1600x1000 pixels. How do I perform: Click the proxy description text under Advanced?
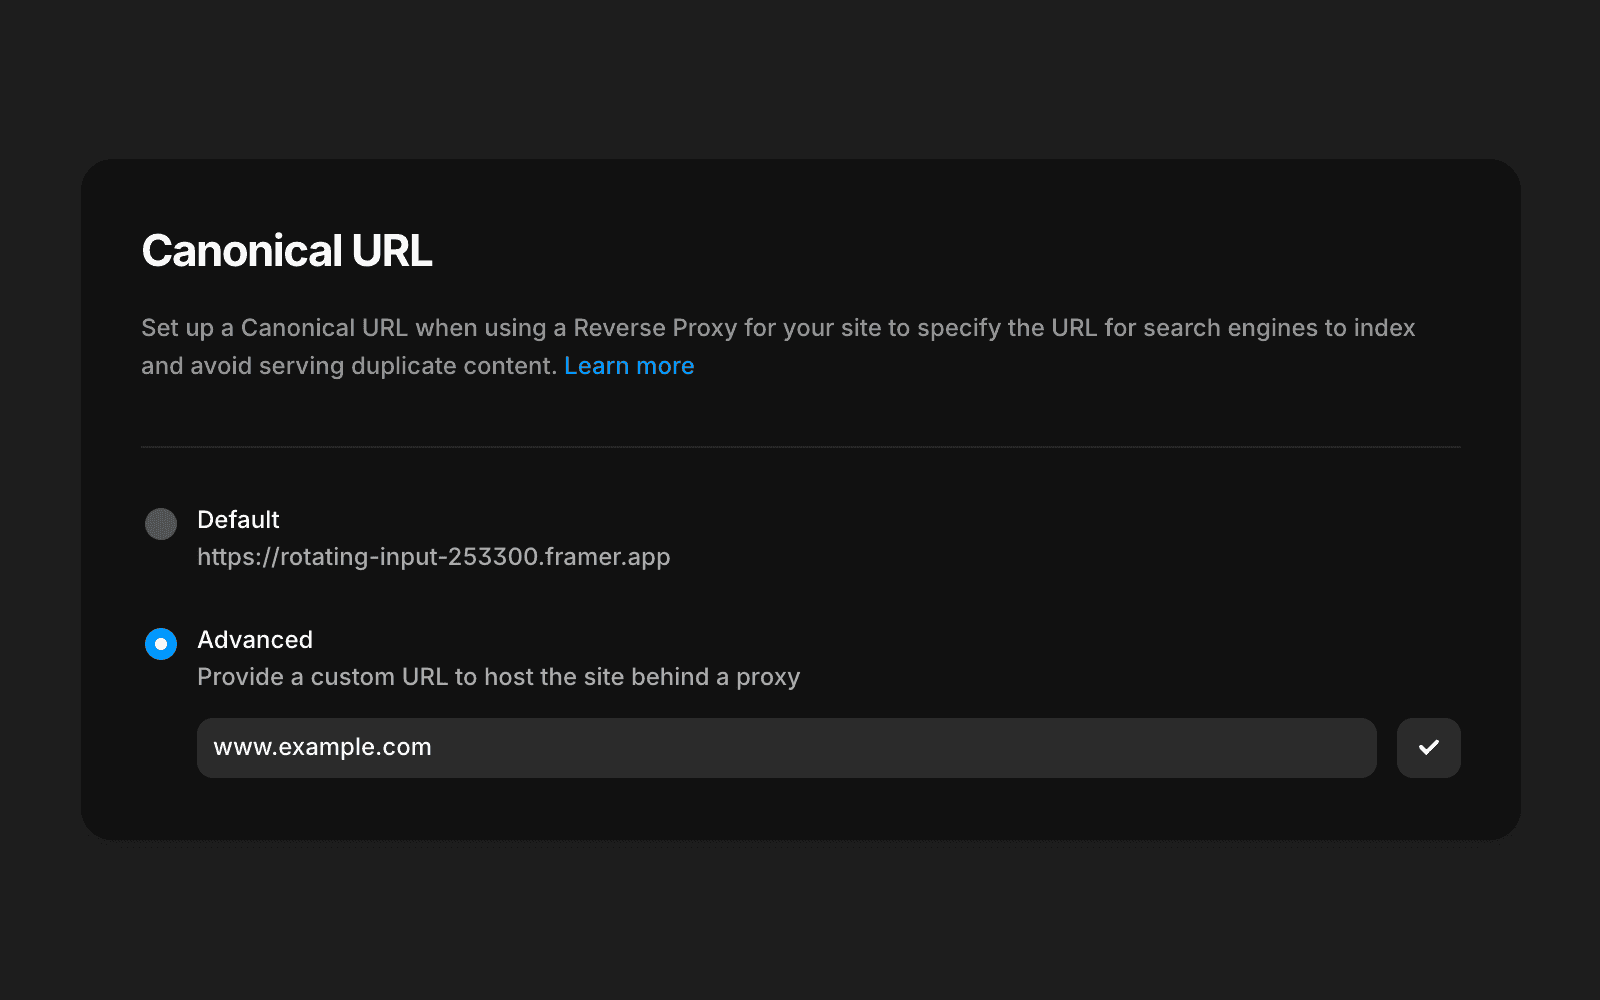(x=497, y=677)
